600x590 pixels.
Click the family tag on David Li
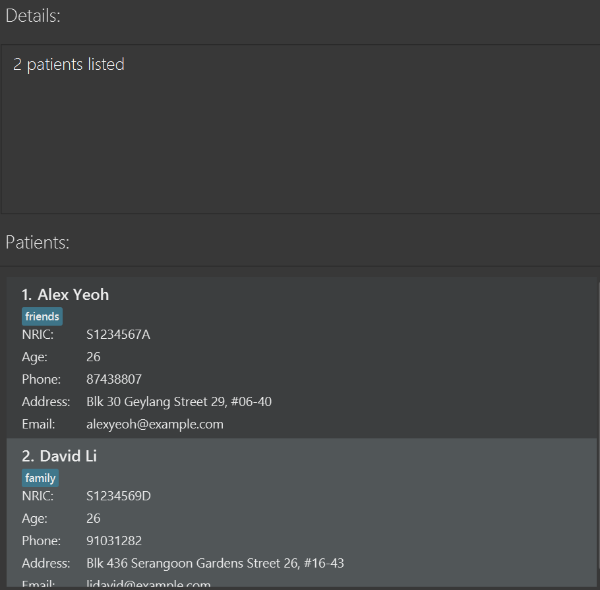[x=40, y=478]
